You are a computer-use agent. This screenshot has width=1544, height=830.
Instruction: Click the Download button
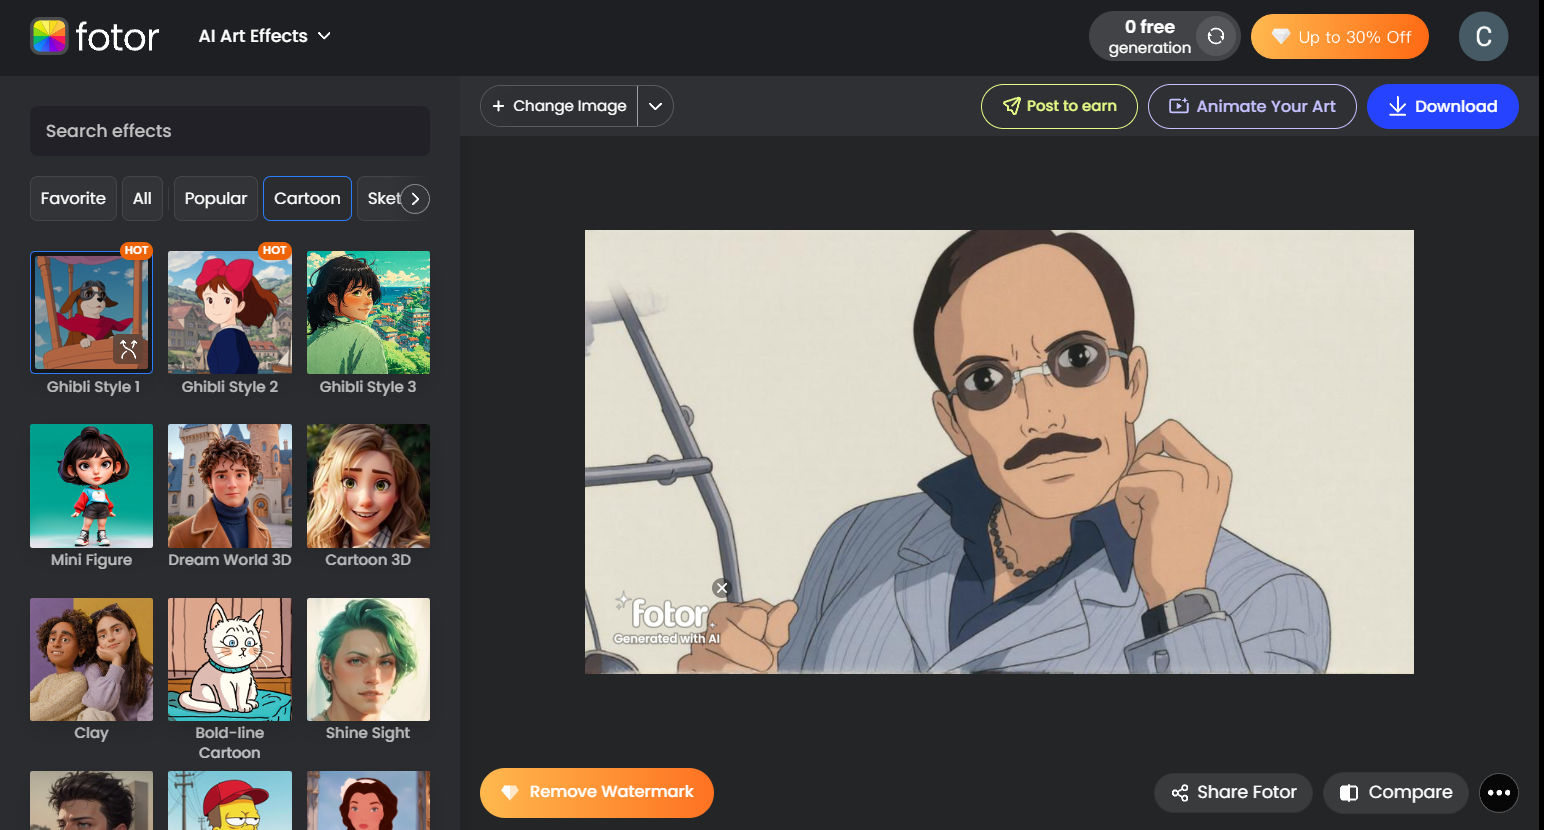click(x=1442, y=106)
